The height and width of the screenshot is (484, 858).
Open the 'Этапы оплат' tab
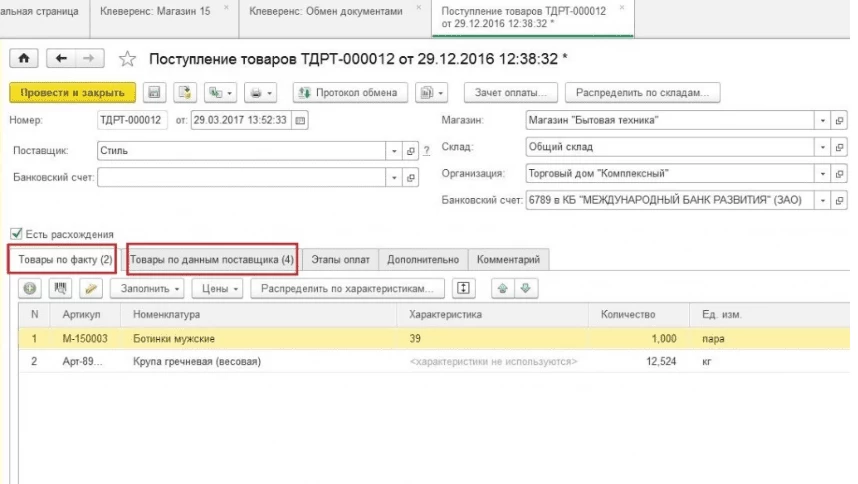(340, 259)
